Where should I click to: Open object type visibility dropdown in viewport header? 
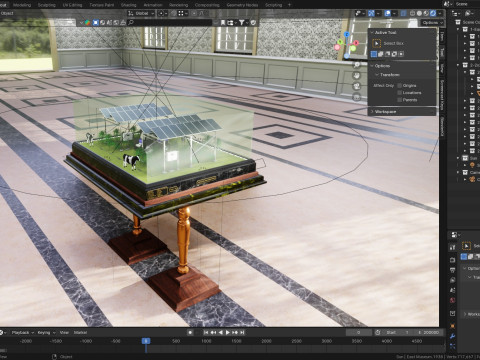pyautogui.click(x=360, y=13)
